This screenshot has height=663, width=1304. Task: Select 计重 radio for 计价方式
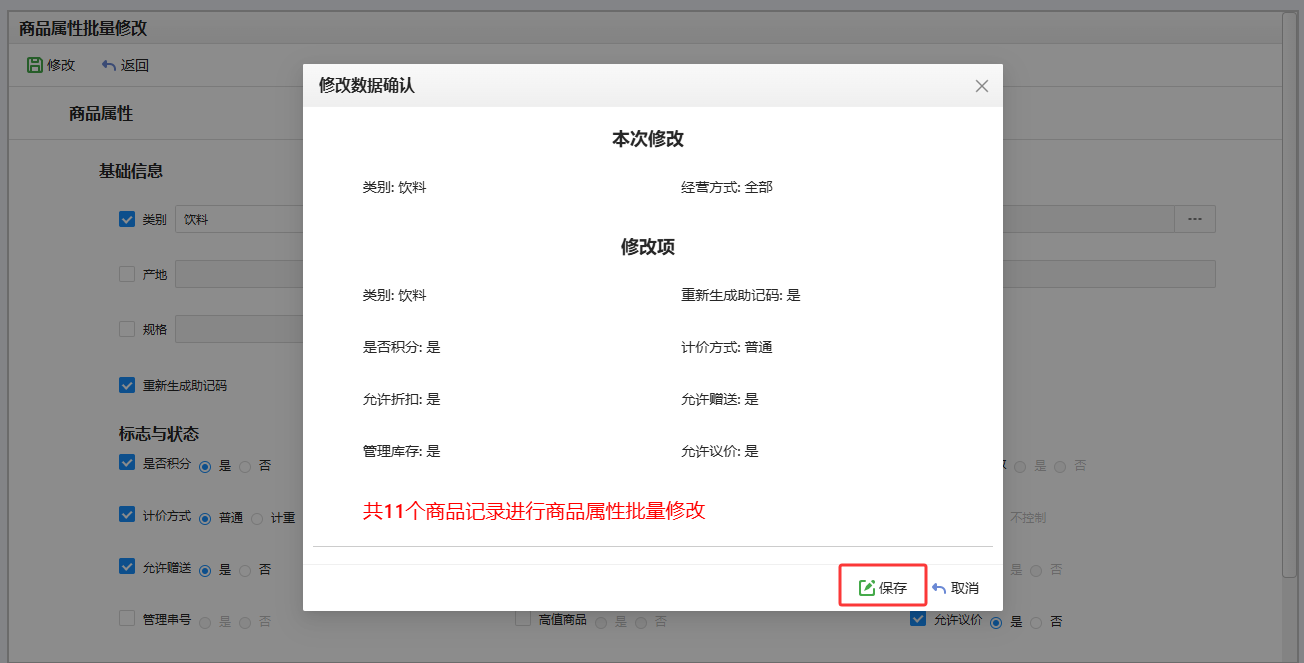click(257, 518)
